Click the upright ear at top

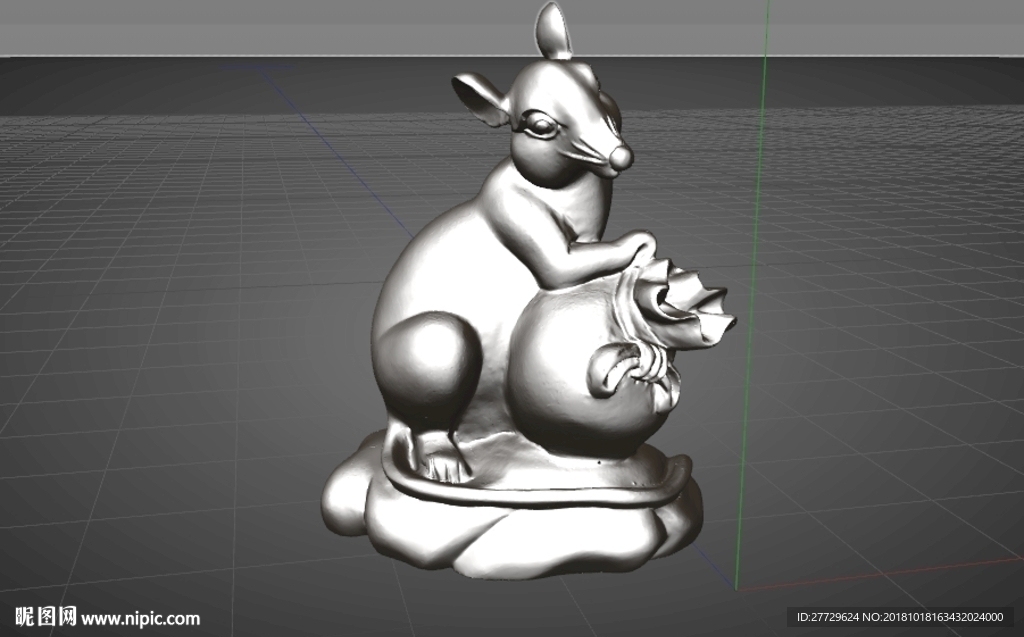tap(554, 30)
